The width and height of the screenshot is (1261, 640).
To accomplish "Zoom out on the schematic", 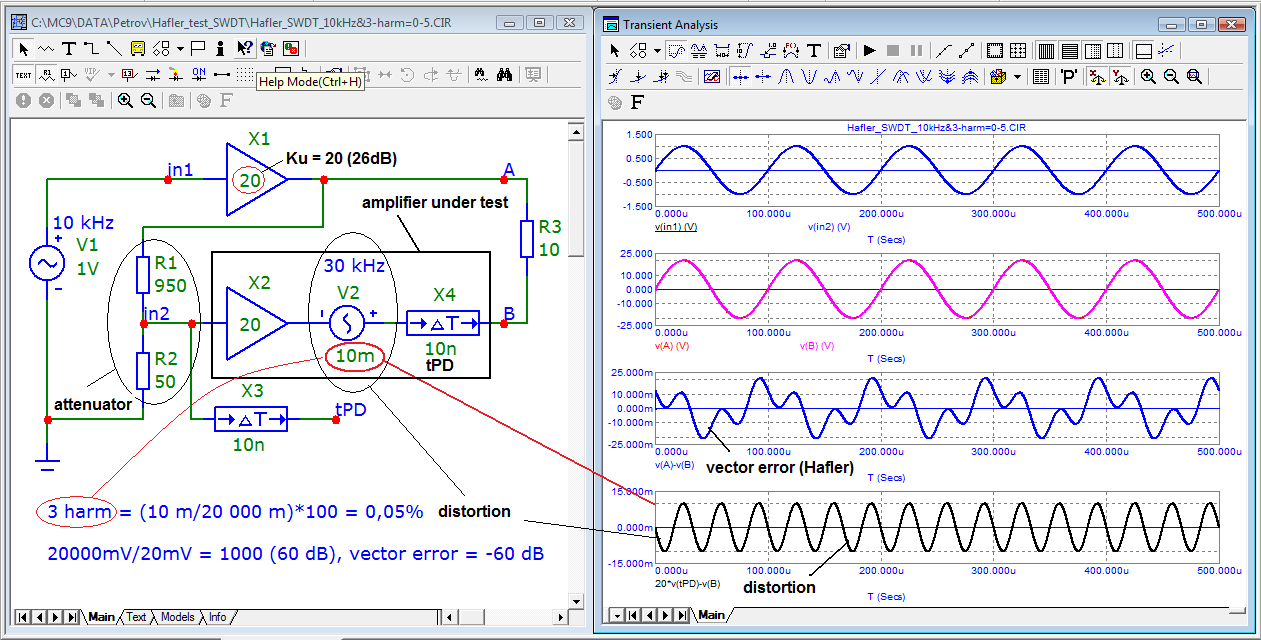I will (x=148, y=100).
